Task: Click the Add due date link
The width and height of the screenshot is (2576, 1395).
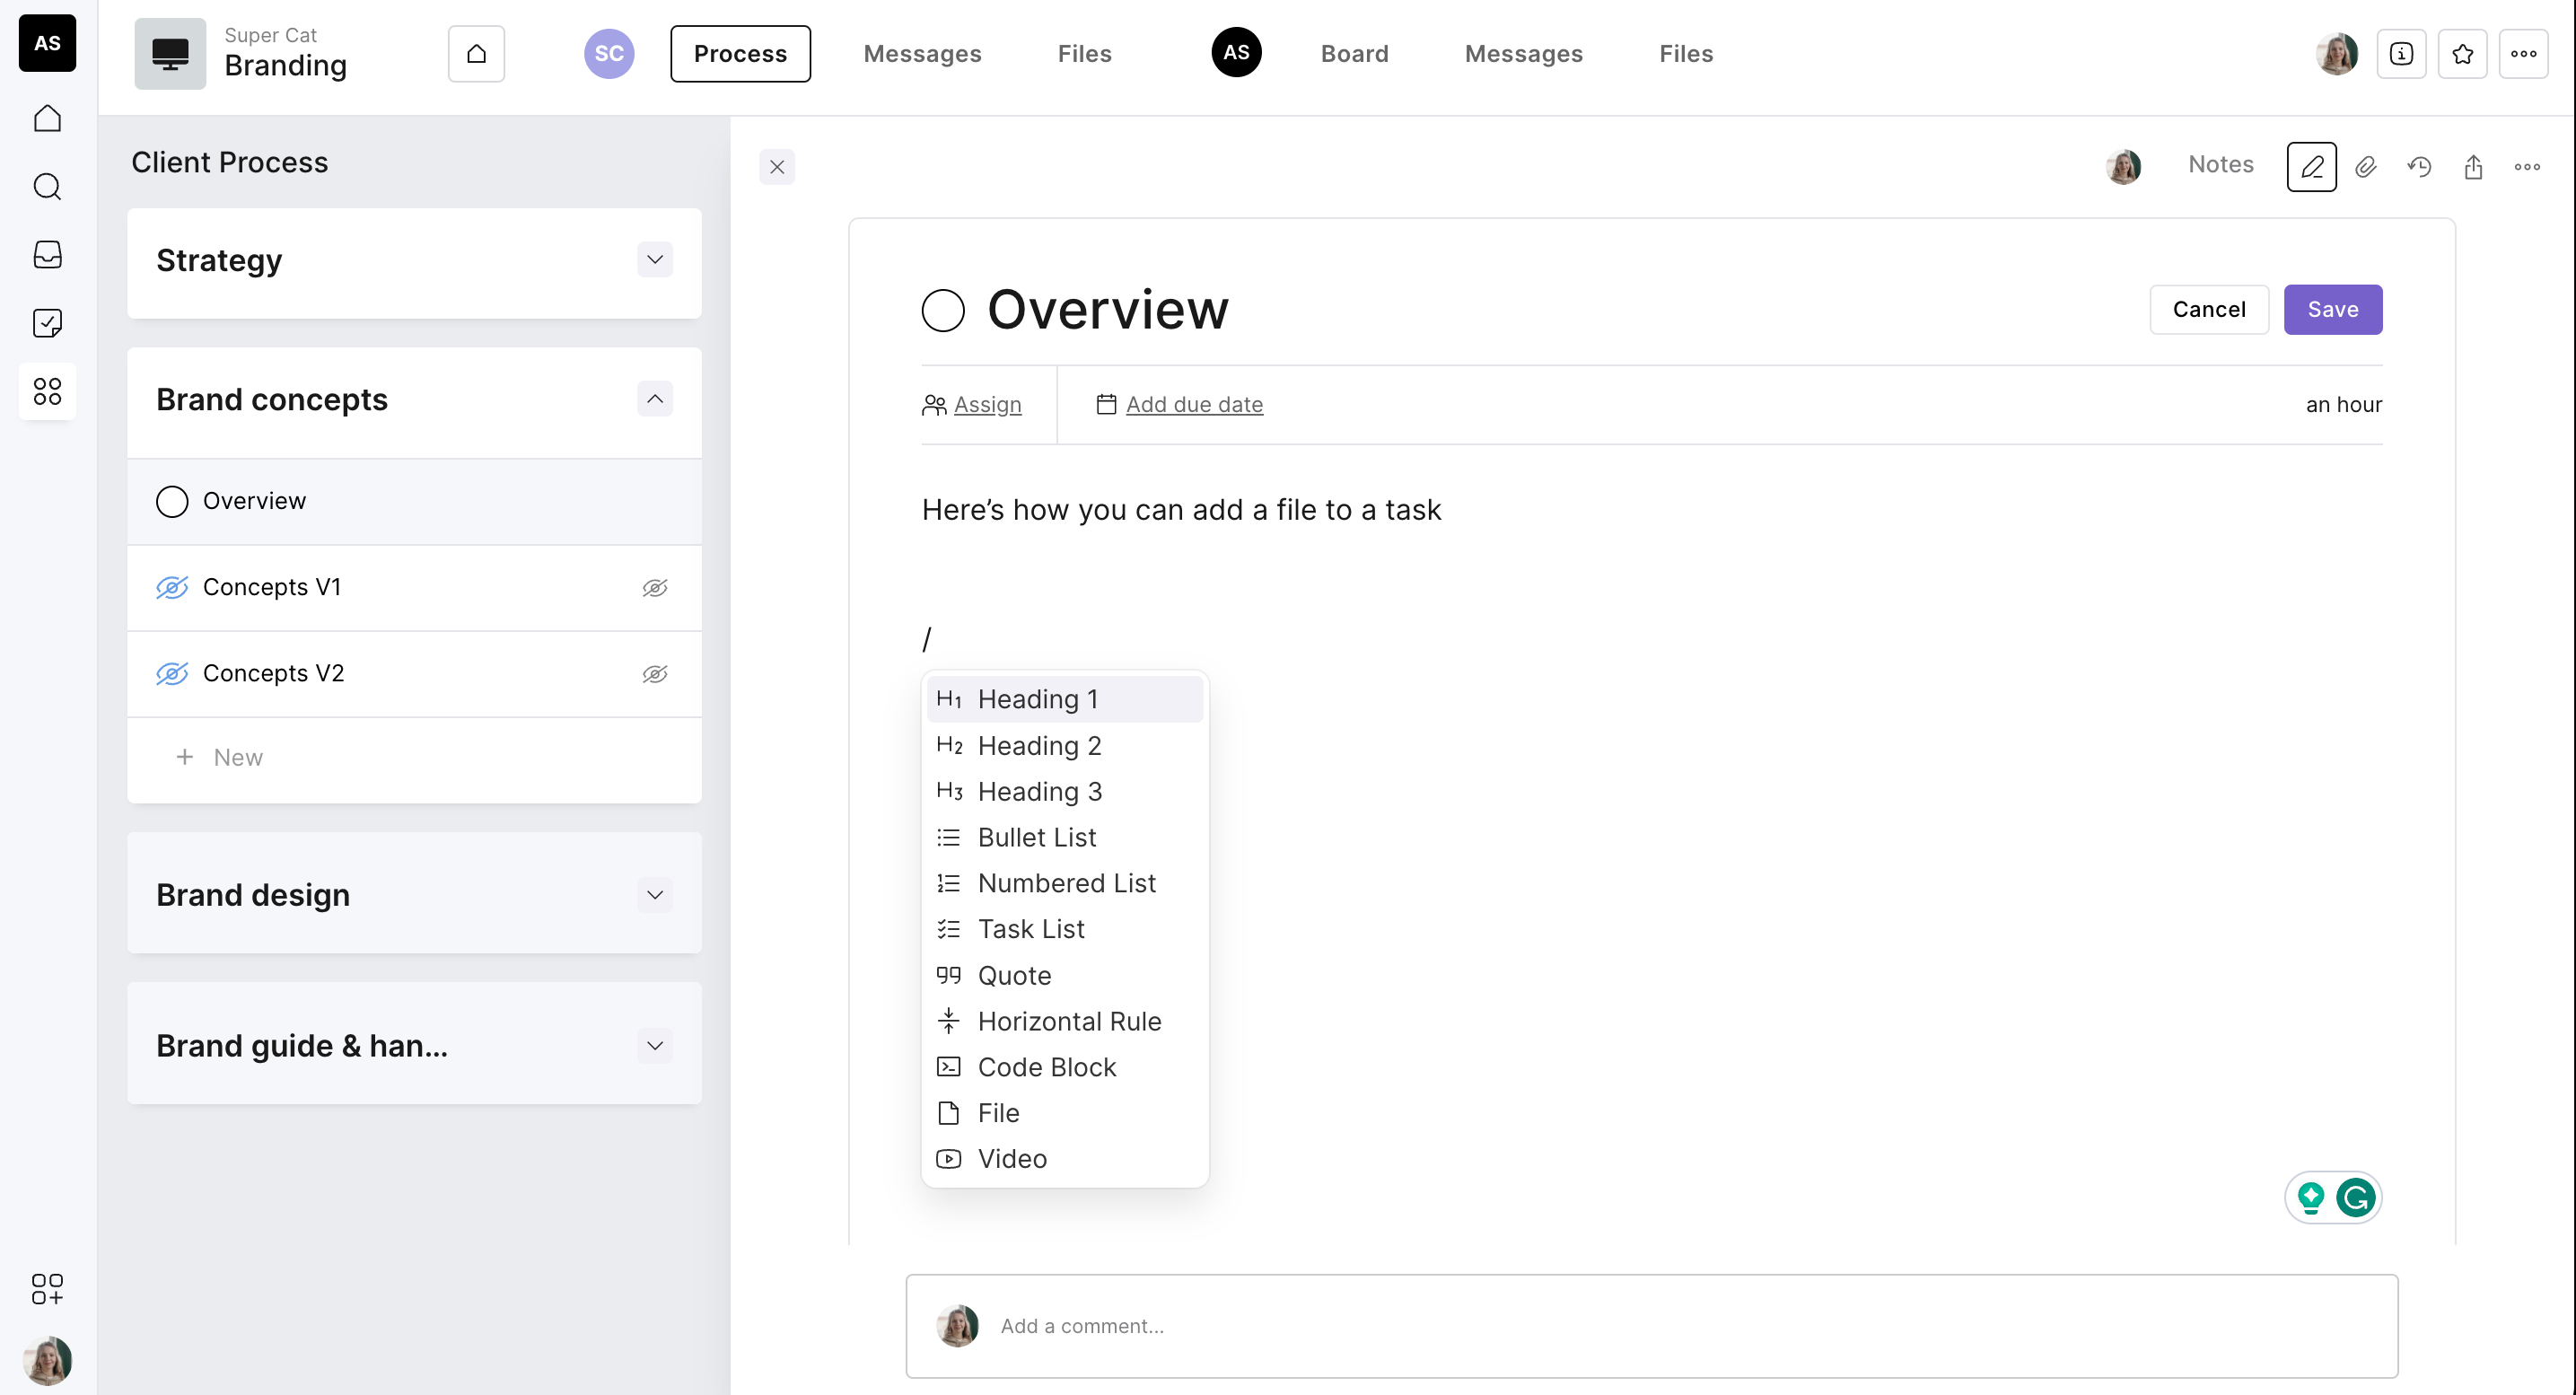Action: coord(1194,405)
